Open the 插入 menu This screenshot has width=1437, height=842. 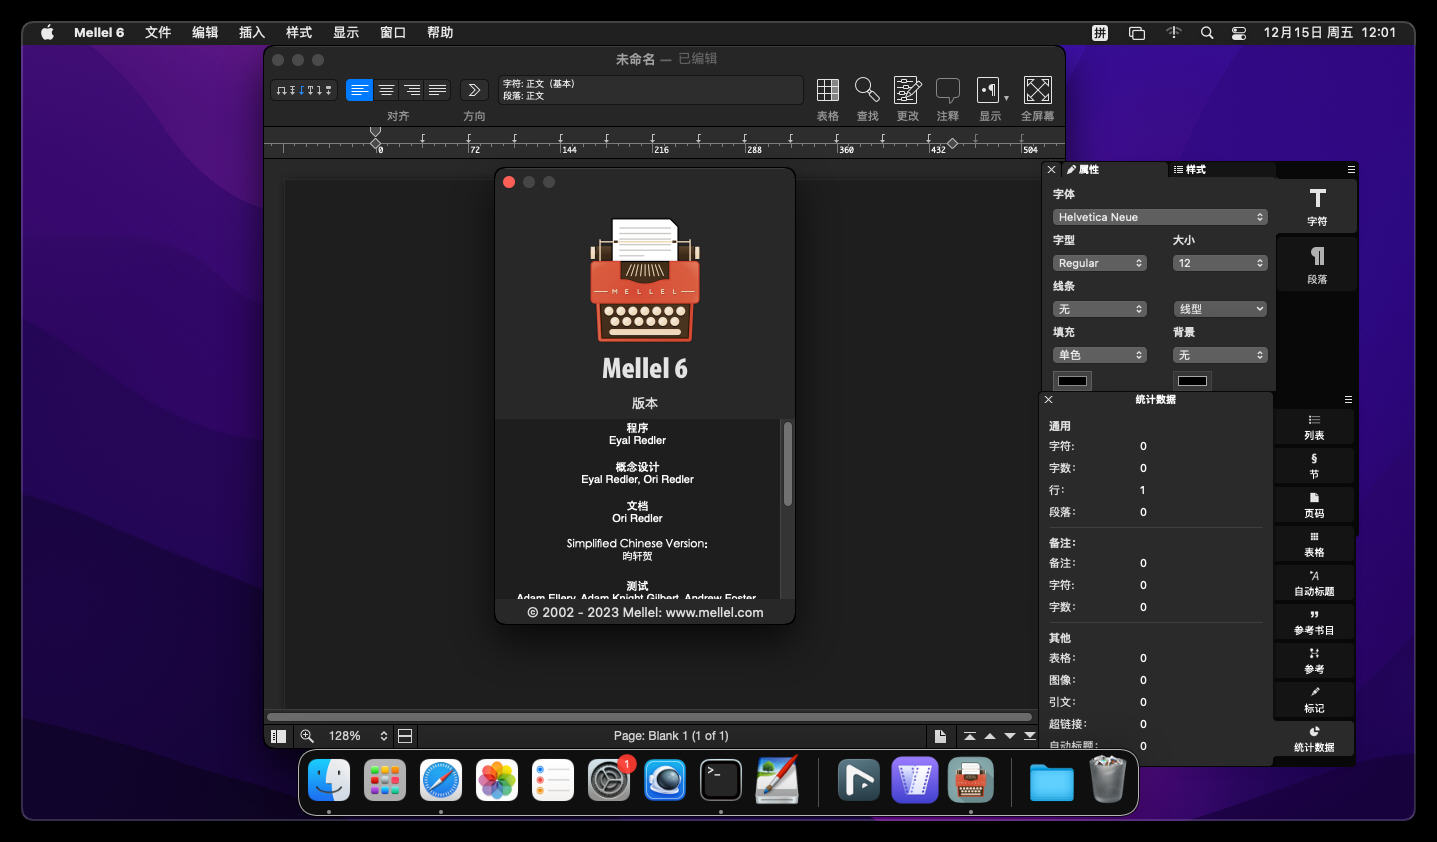coord(252,32)
